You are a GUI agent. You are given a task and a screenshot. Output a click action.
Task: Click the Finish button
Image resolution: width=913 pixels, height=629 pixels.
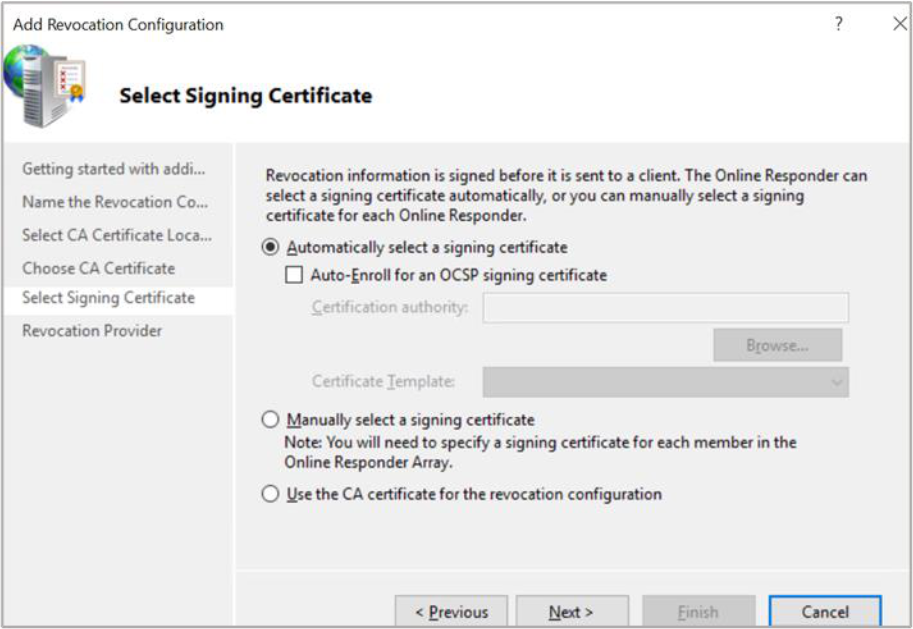pos(698,612)
